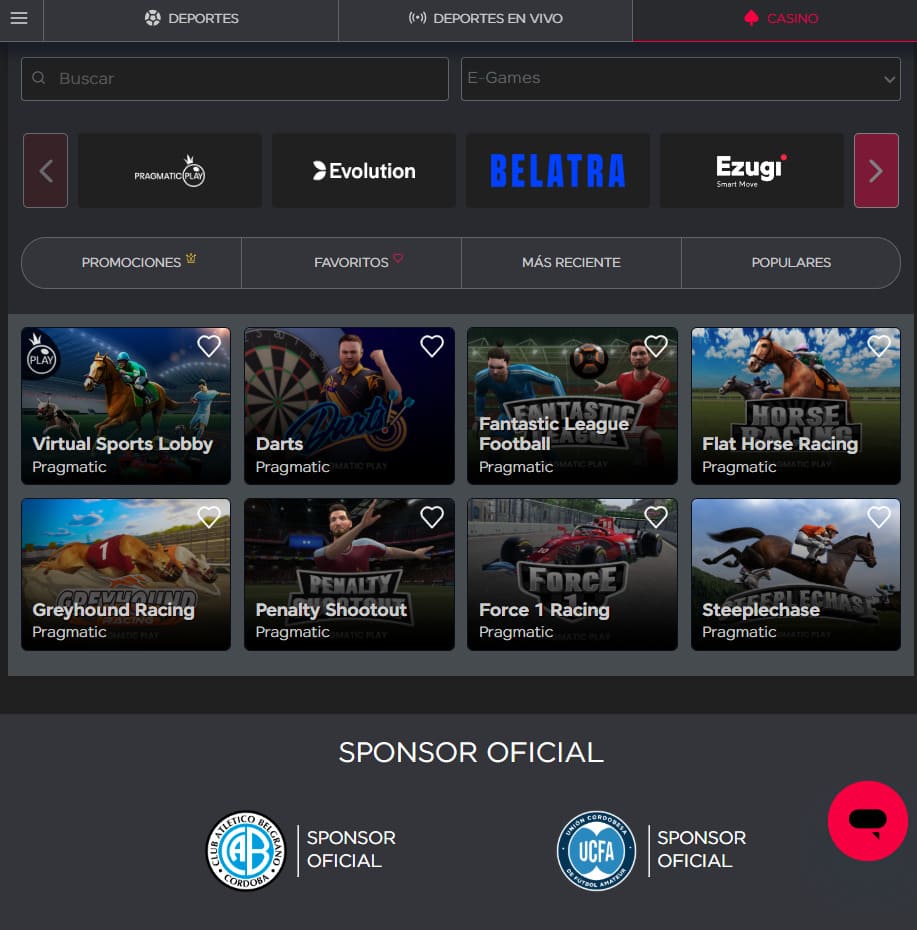Screen dimensions: 917x930
Task: Favorite the Darts game with heart
Action: [432, 346]
